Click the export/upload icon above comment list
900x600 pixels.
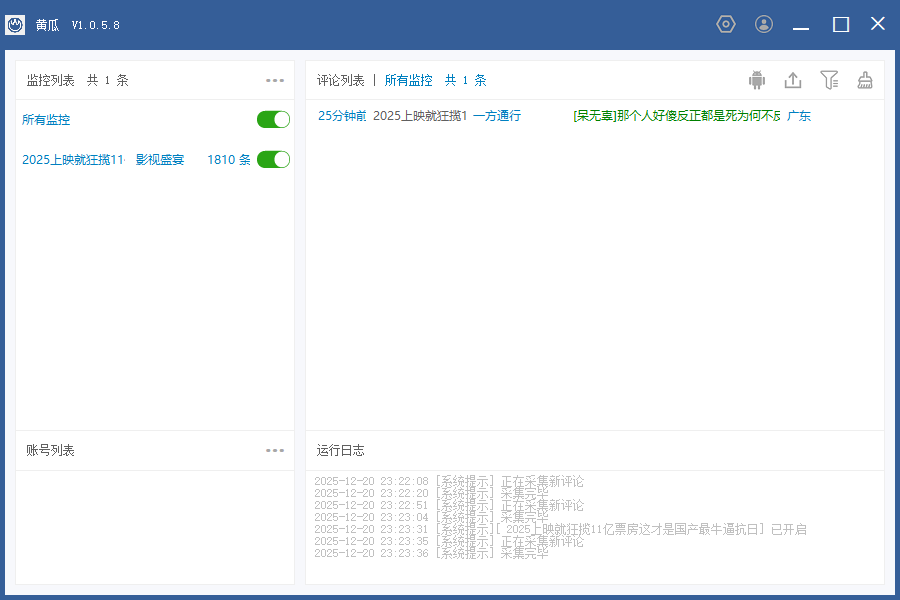[x=793, y=80]
